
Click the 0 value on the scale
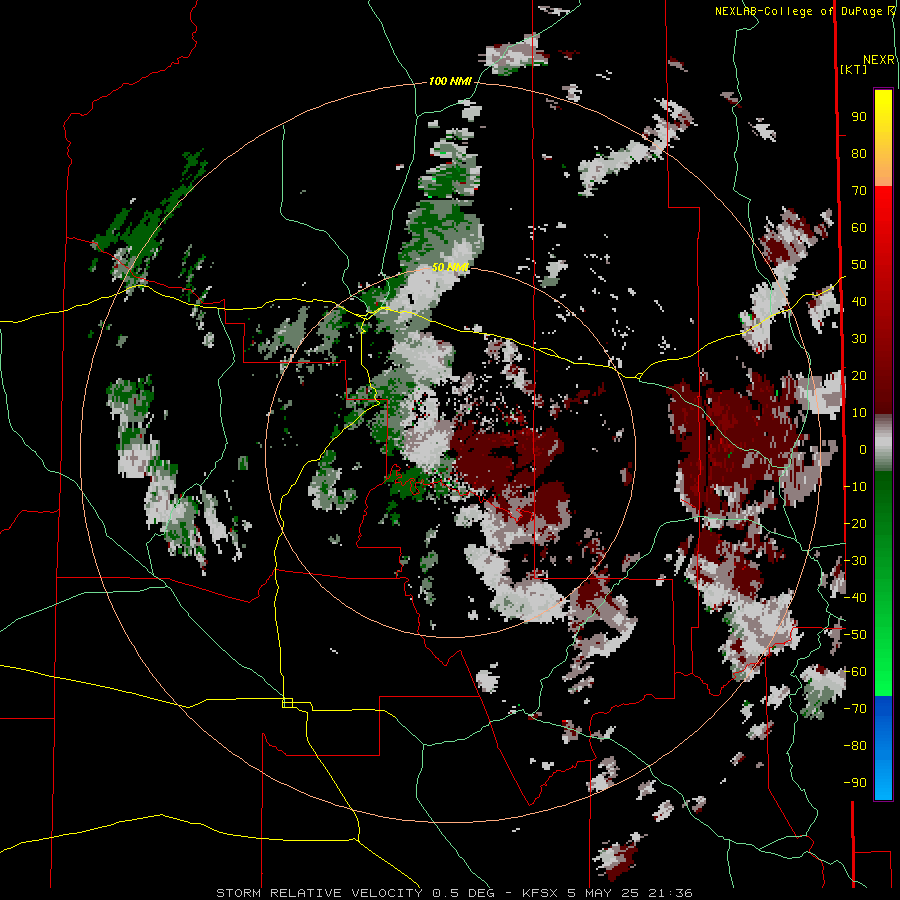pos(863,450)
